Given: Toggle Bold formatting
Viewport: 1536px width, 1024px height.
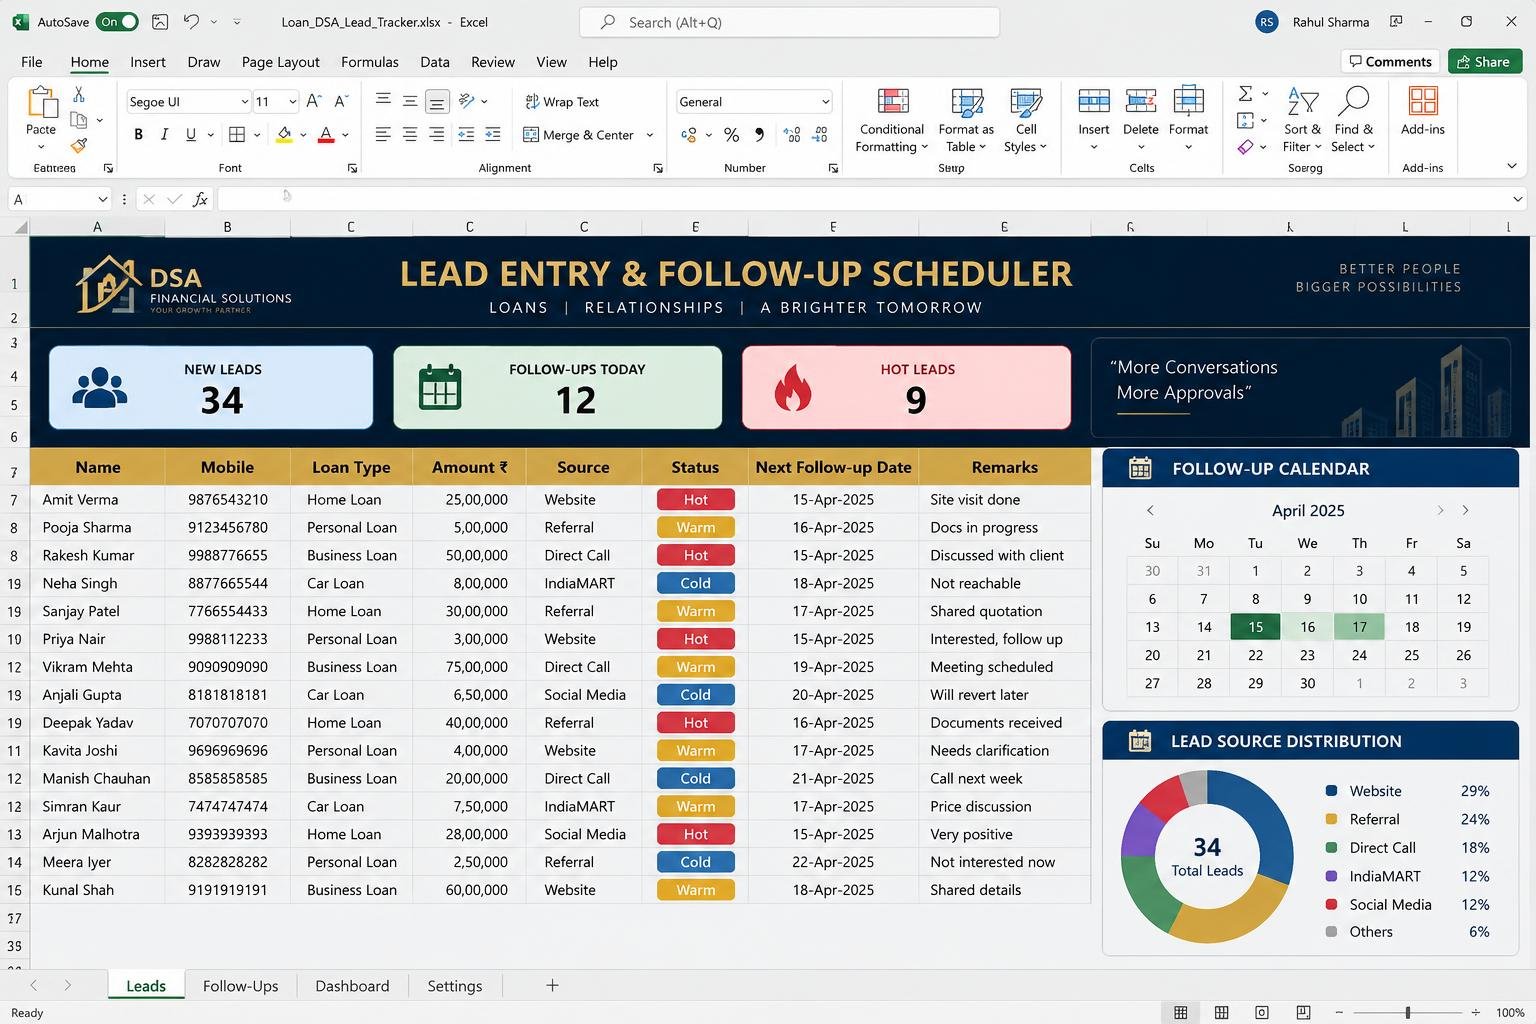Looking at the screenshot, I should pyautogui.click(x=138, y=134).
